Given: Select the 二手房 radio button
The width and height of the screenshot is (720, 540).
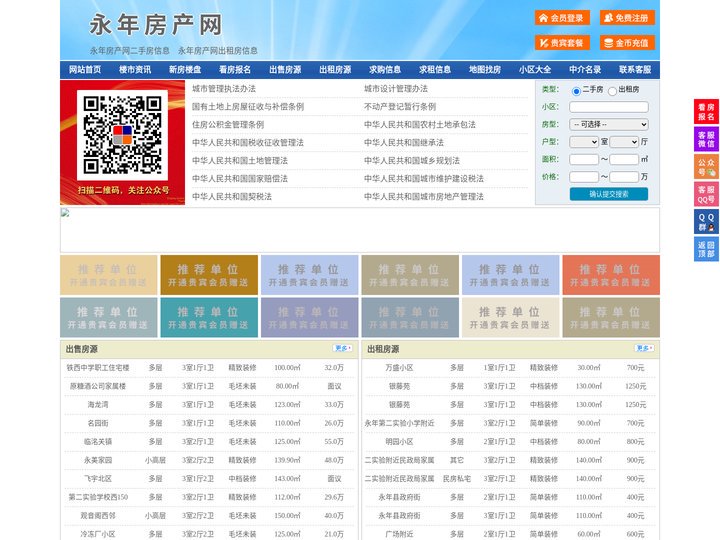Looking at the screenshot, I should pos(576,91).
